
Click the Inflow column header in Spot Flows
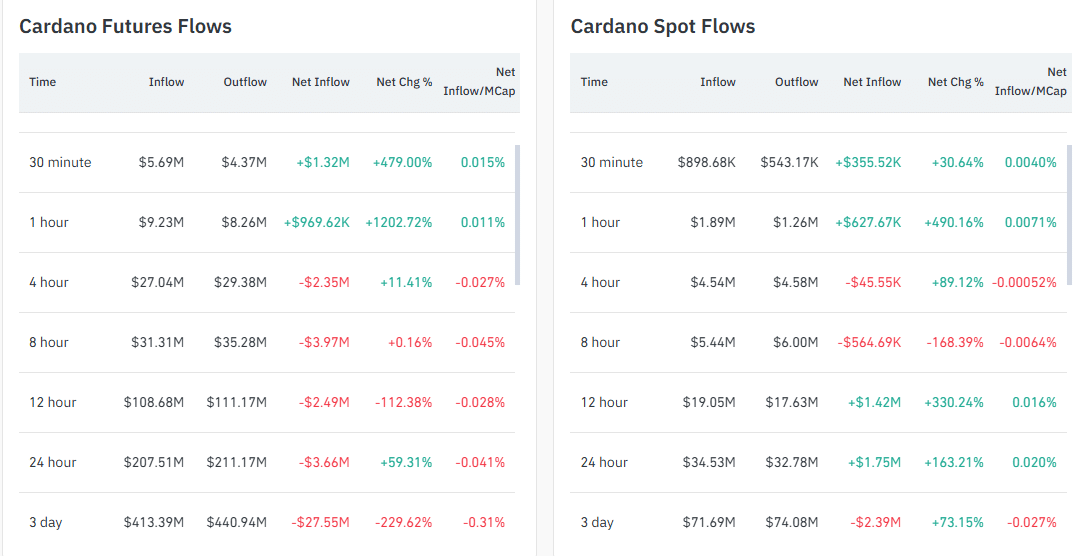pyautogui.click(x=717, y=82)
